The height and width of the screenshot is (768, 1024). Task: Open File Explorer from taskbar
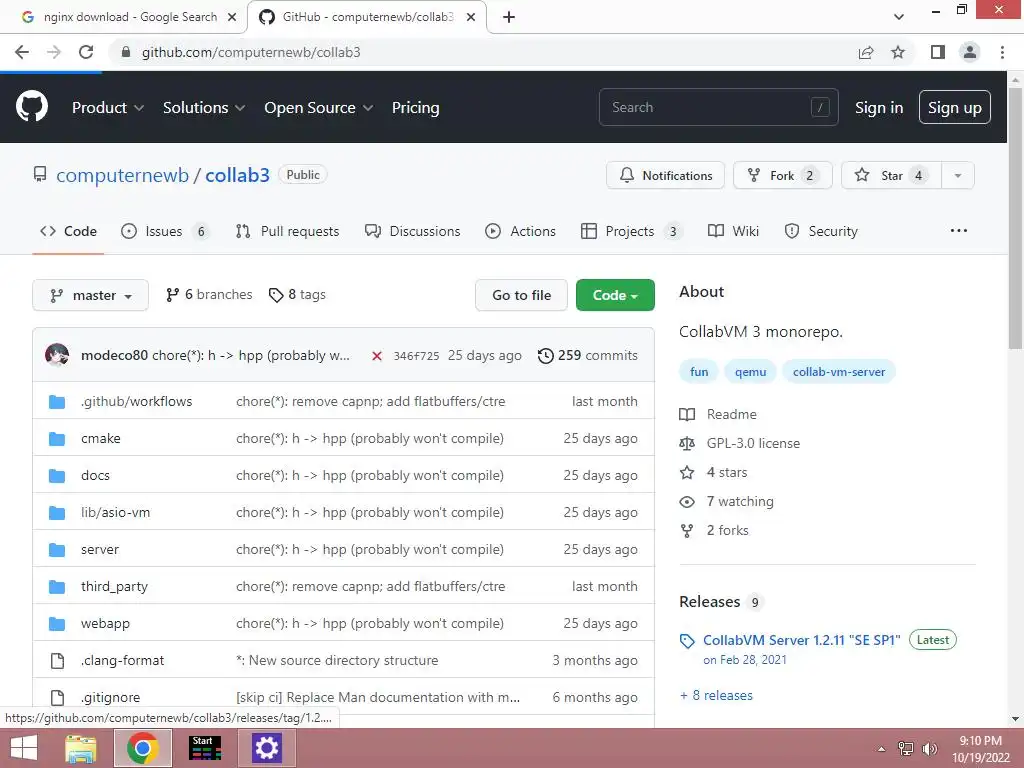tap(82, 748)
